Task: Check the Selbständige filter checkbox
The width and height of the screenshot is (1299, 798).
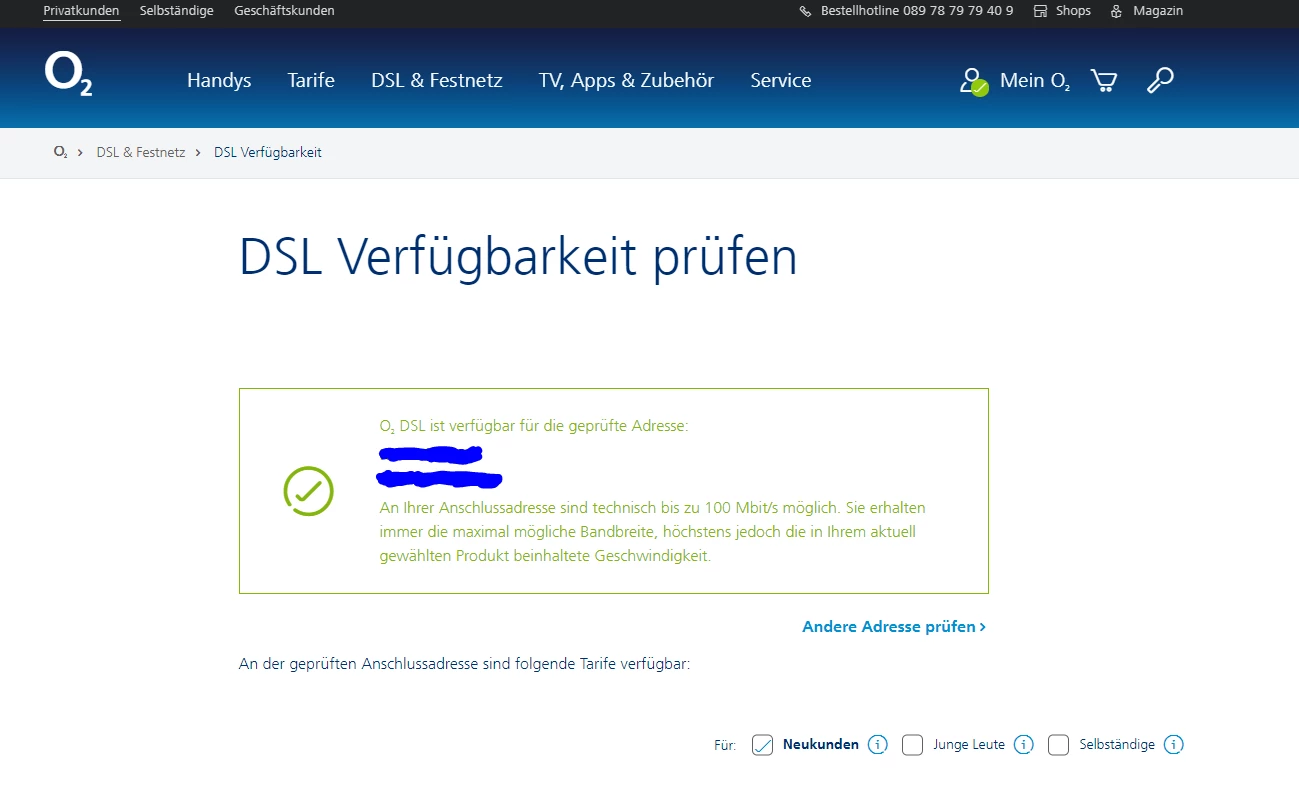Action: [x=1059, y=745]
